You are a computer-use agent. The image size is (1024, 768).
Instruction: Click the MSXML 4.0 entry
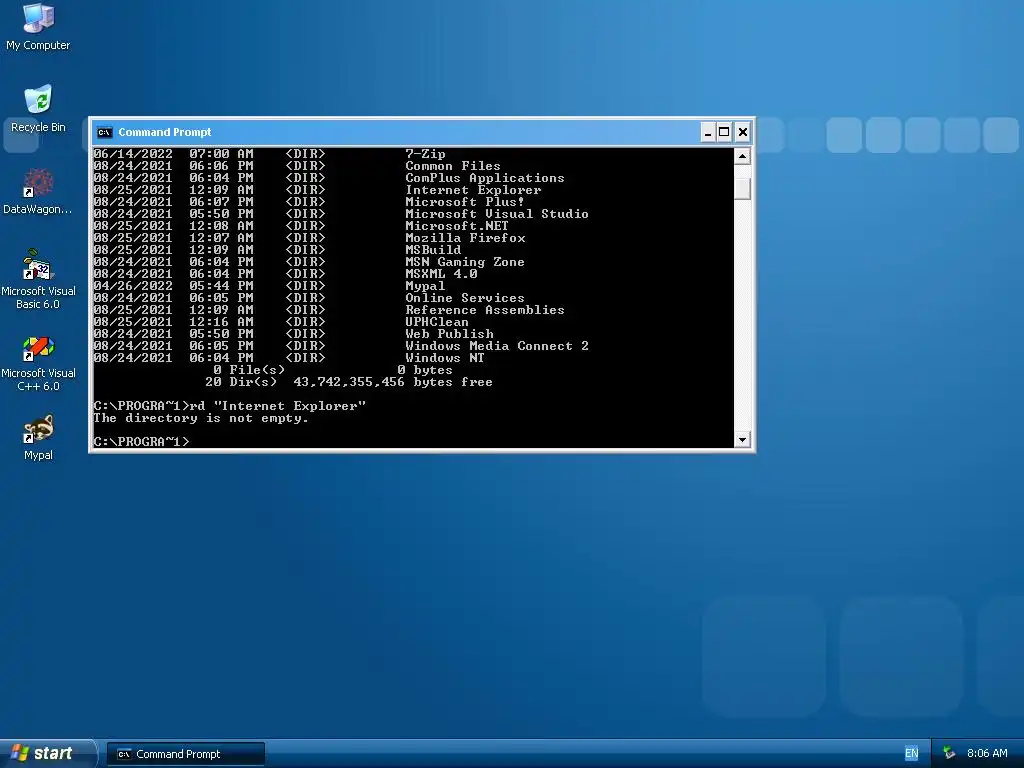click(x=441, y=274)
